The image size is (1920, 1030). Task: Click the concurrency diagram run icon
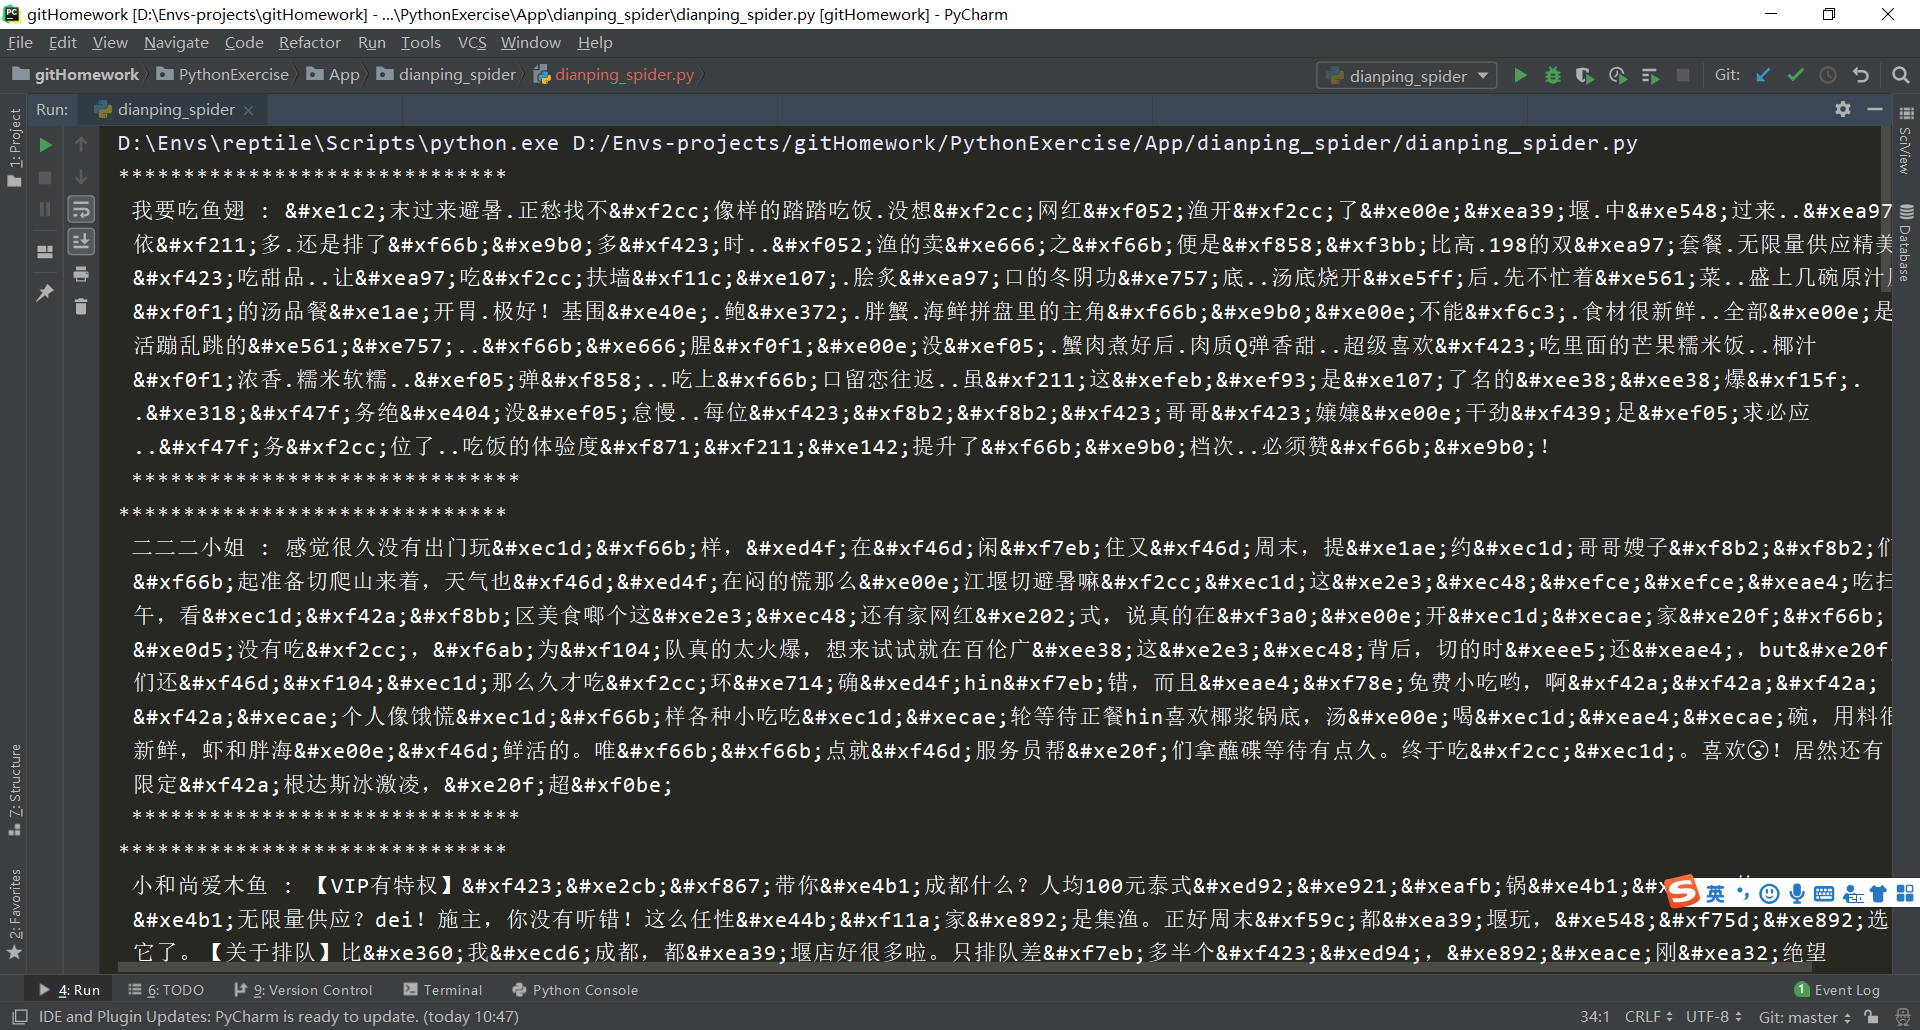point(1650,75)
